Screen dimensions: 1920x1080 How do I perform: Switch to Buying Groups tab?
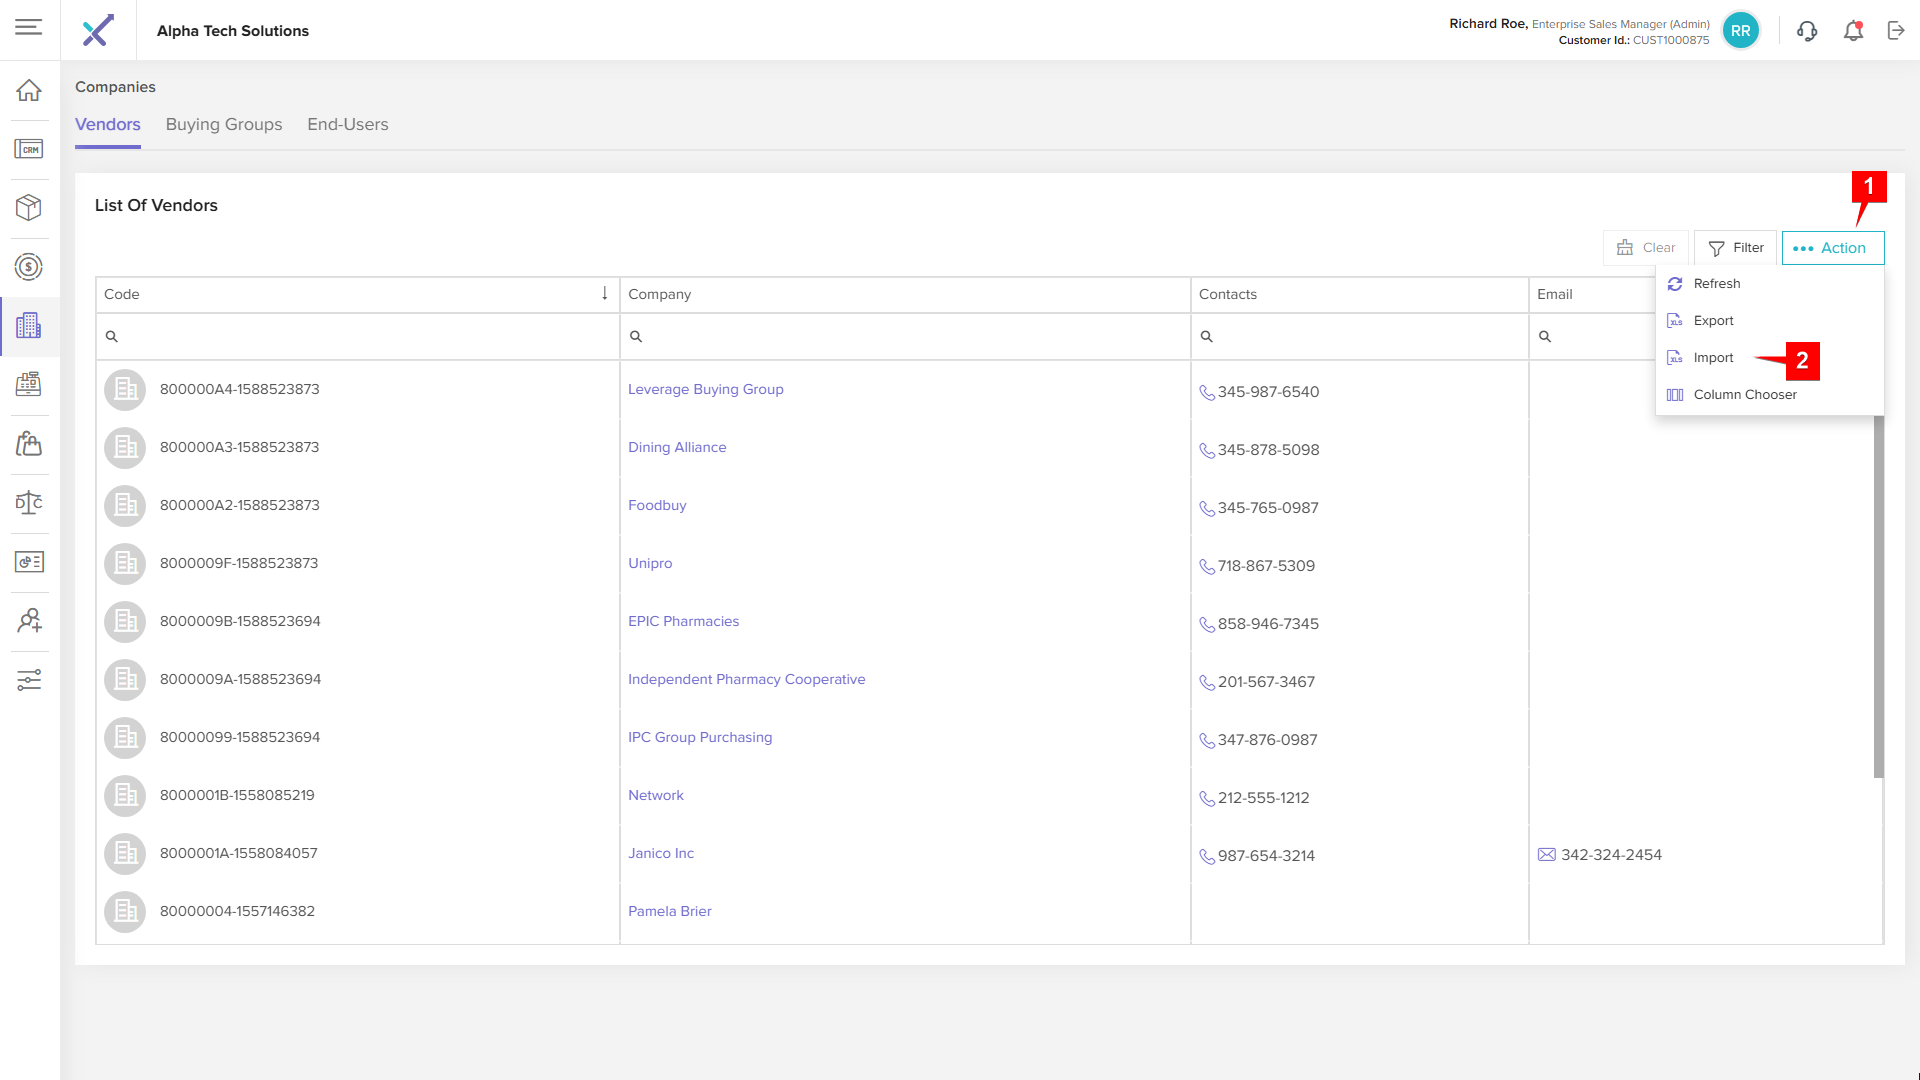tap(224, 124)
